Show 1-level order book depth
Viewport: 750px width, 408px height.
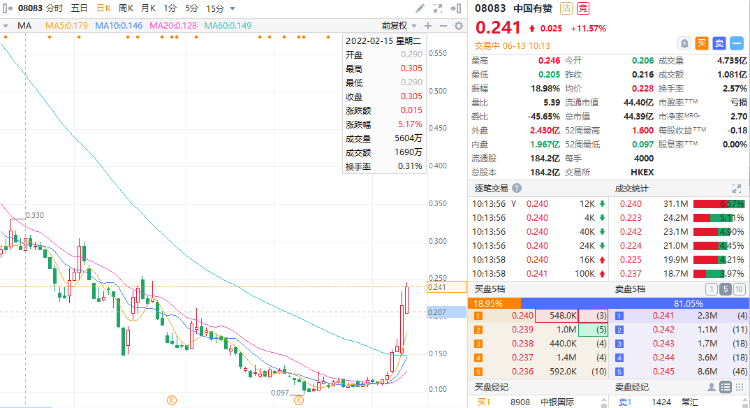(x=711, y=289)
